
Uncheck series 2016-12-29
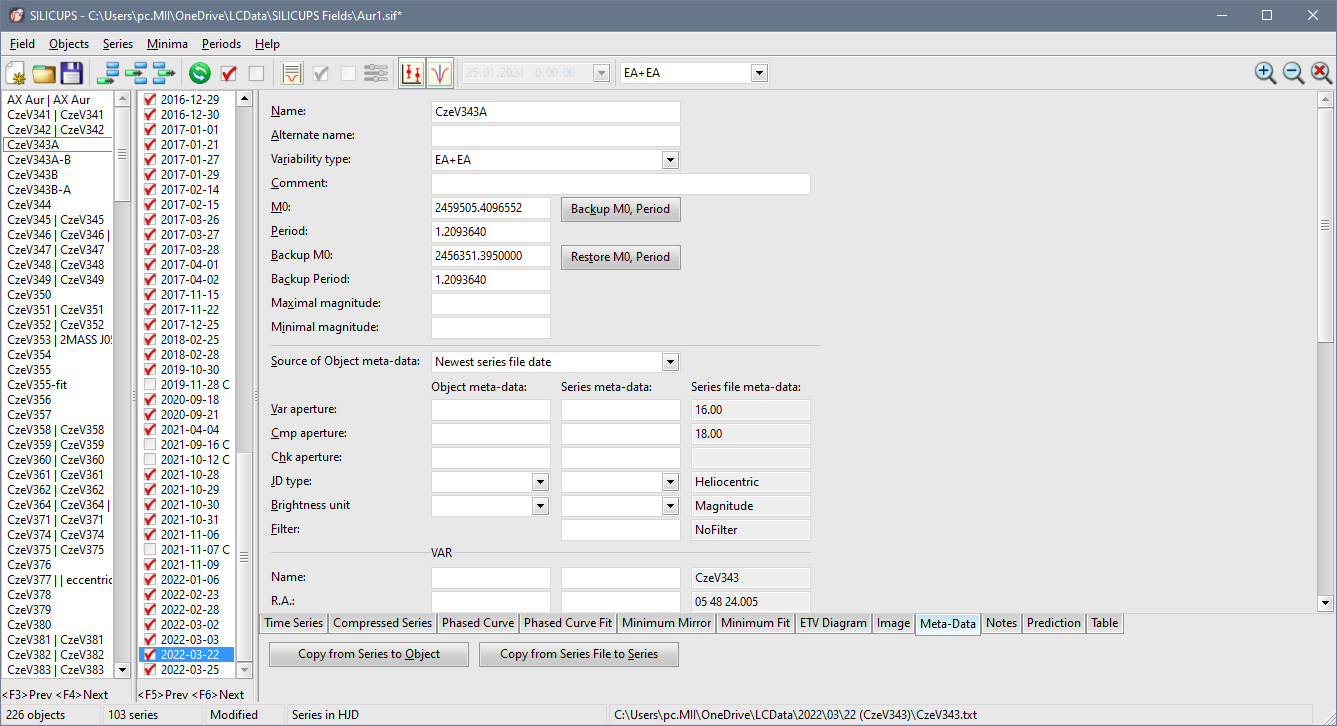pos(150,100)
